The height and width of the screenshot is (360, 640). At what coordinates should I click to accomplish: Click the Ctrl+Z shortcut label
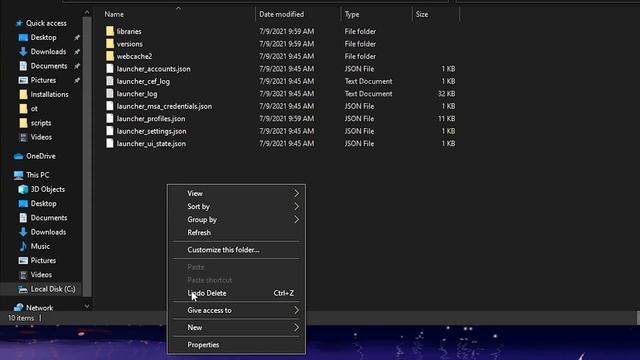click(284, 293)
